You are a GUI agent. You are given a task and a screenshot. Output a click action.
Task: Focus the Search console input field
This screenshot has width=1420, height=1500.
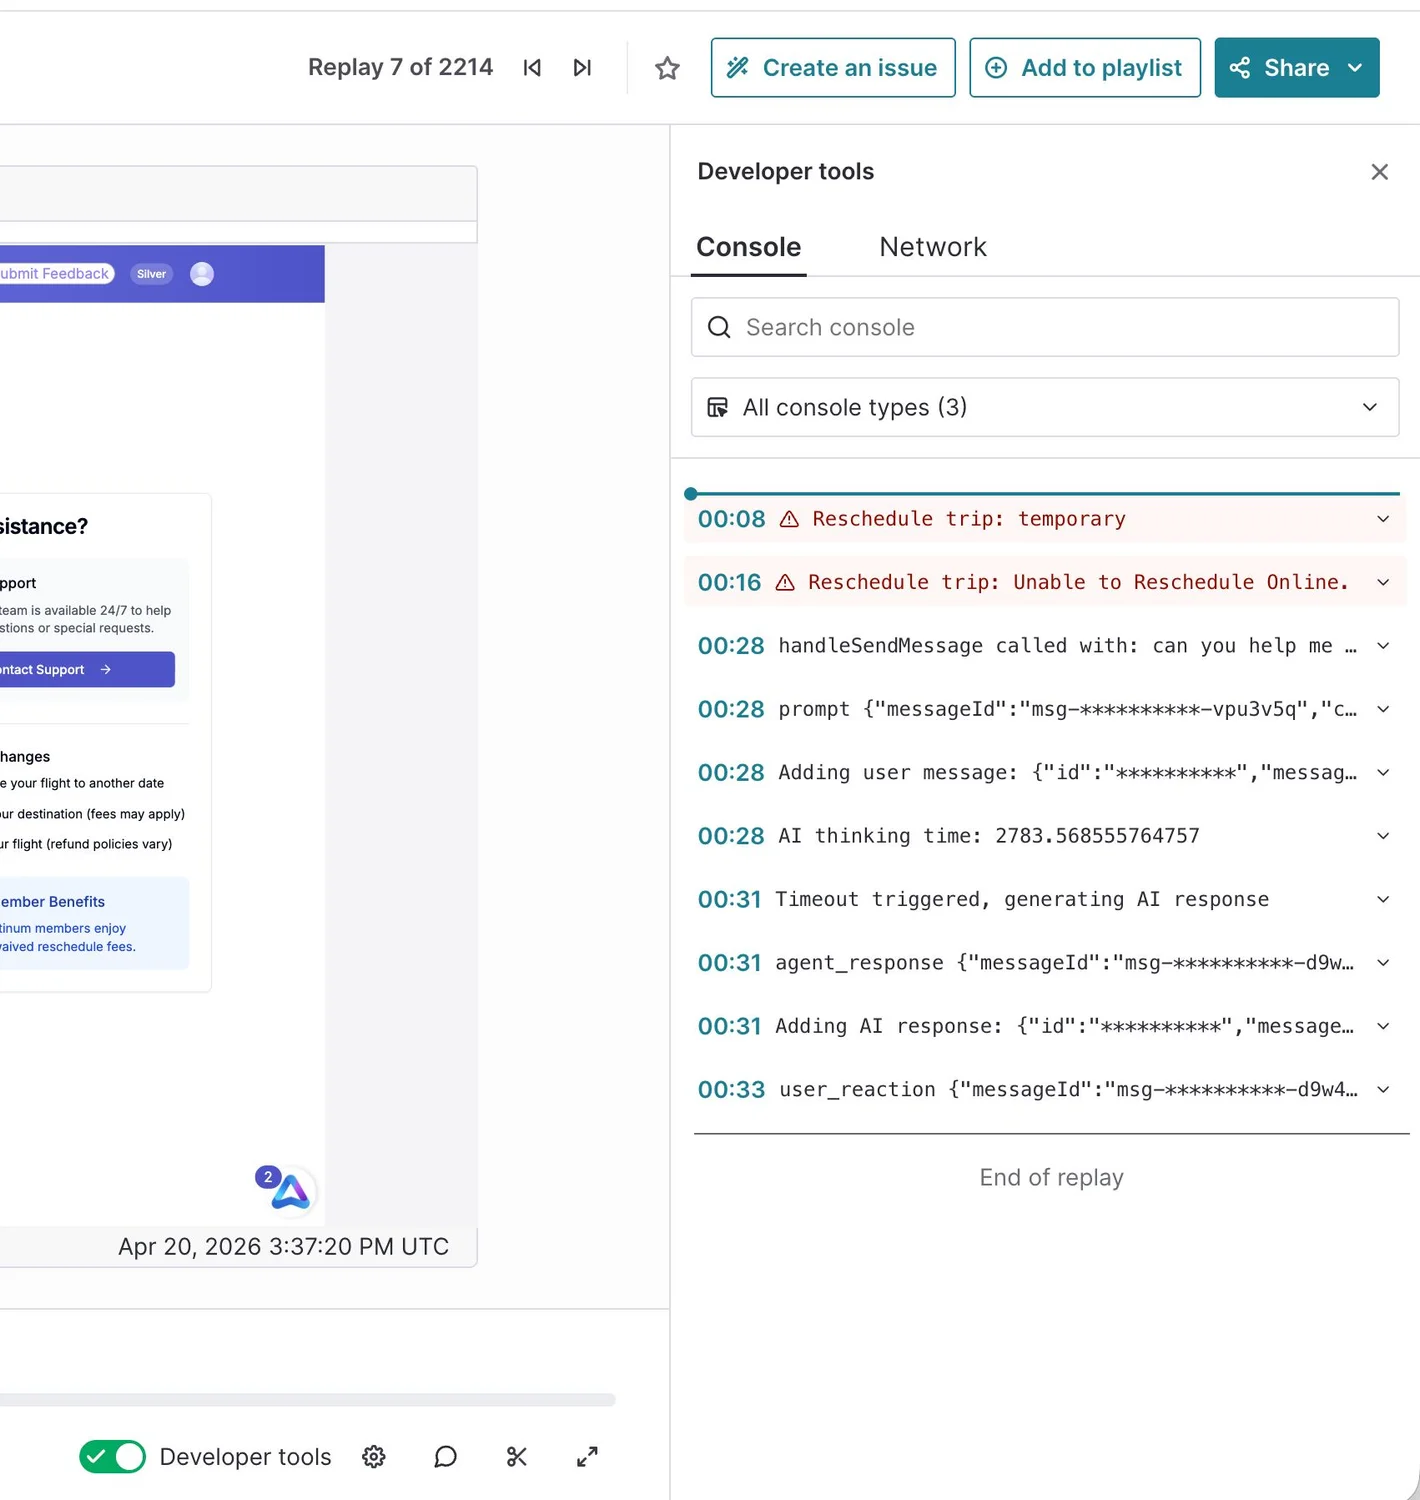(1060, 327)
